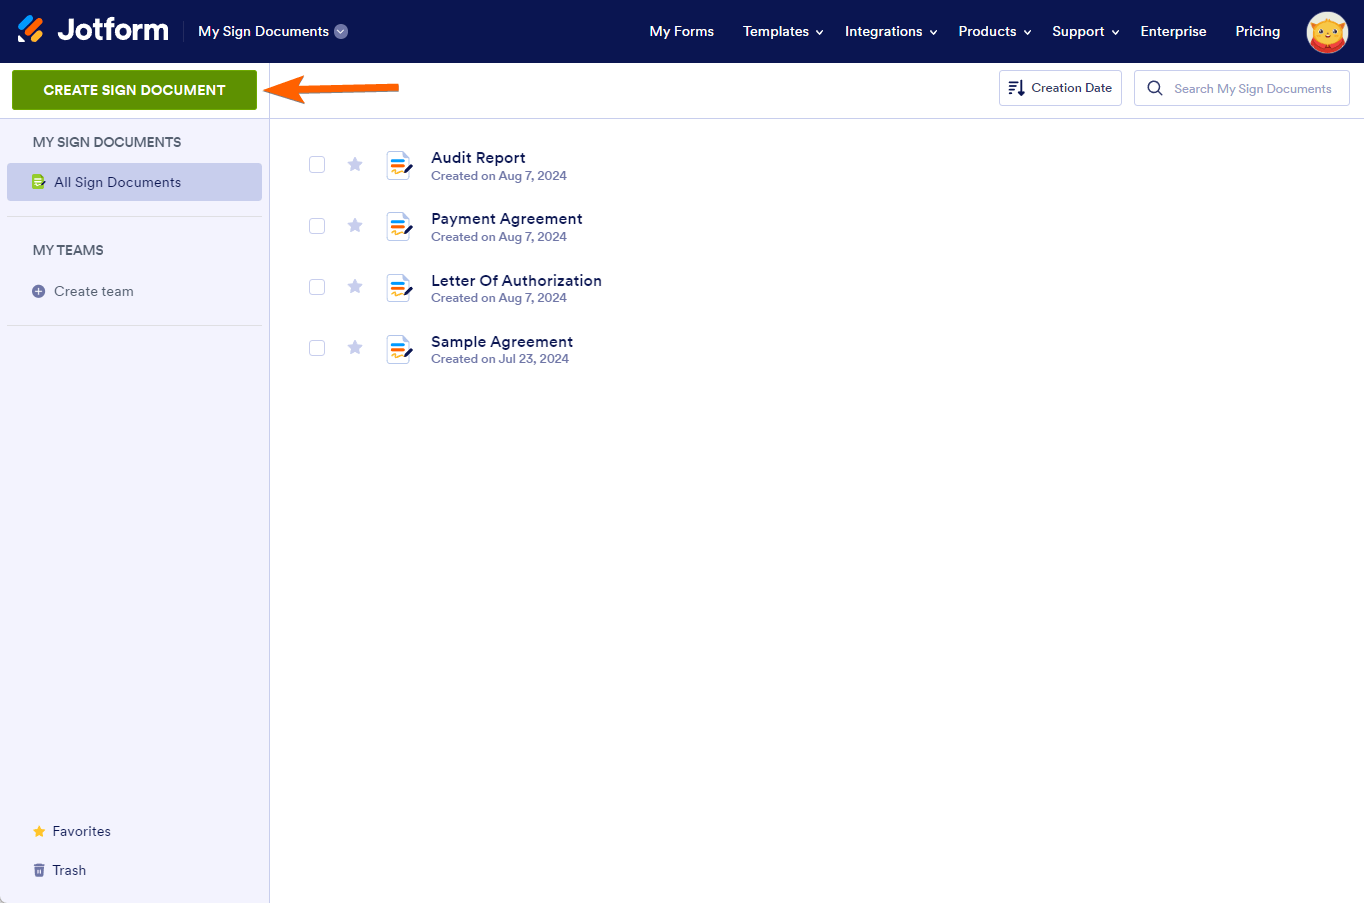Screen dimensions: 1364x903
Task: Go to My Forms
Action: pyautogui.click(x=682, y=31)
